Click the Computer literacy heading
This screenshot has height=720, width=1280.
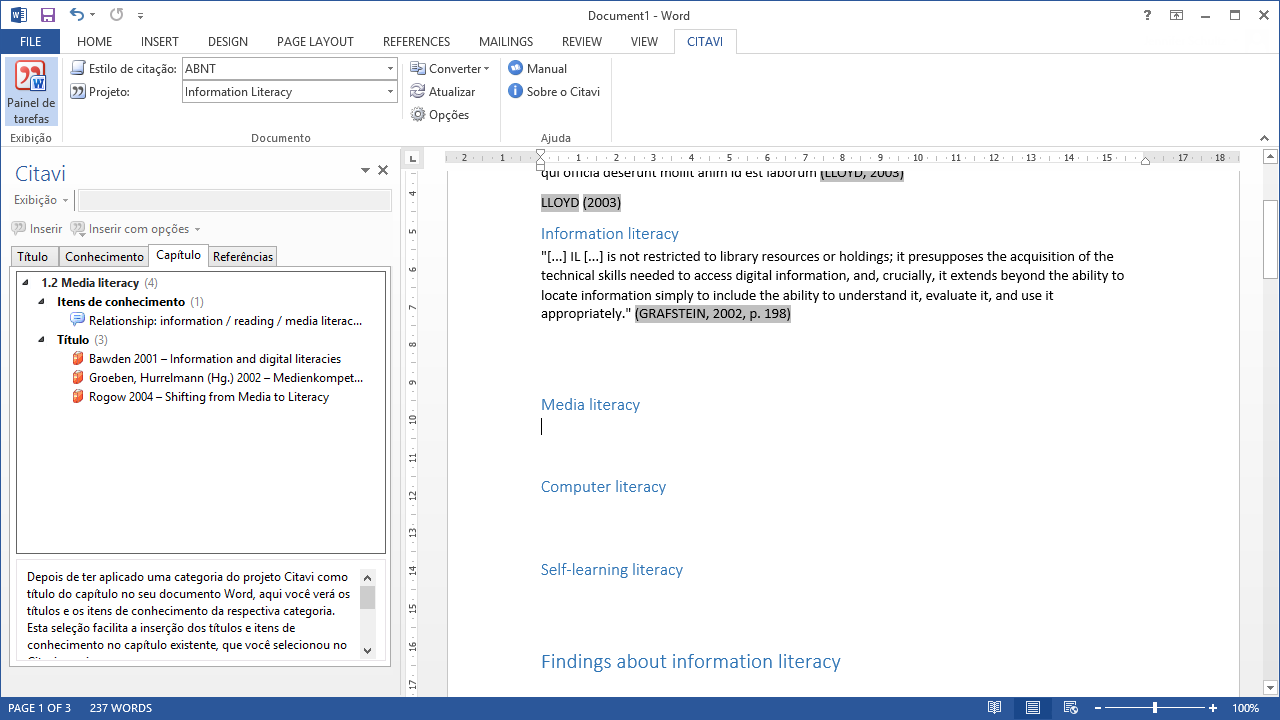[x=603, y=487]
